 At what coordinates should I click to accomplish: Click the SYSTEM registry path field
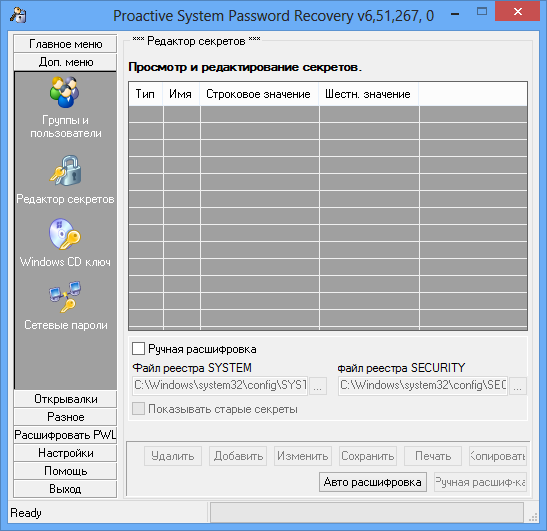pos(220,386)
